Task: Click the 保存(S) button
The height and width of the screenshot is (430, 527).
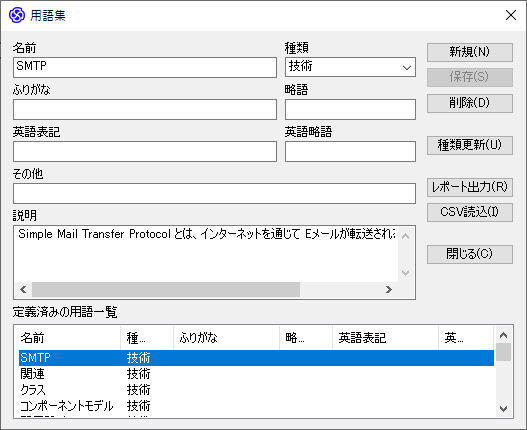Action: (x=470, y=77)
